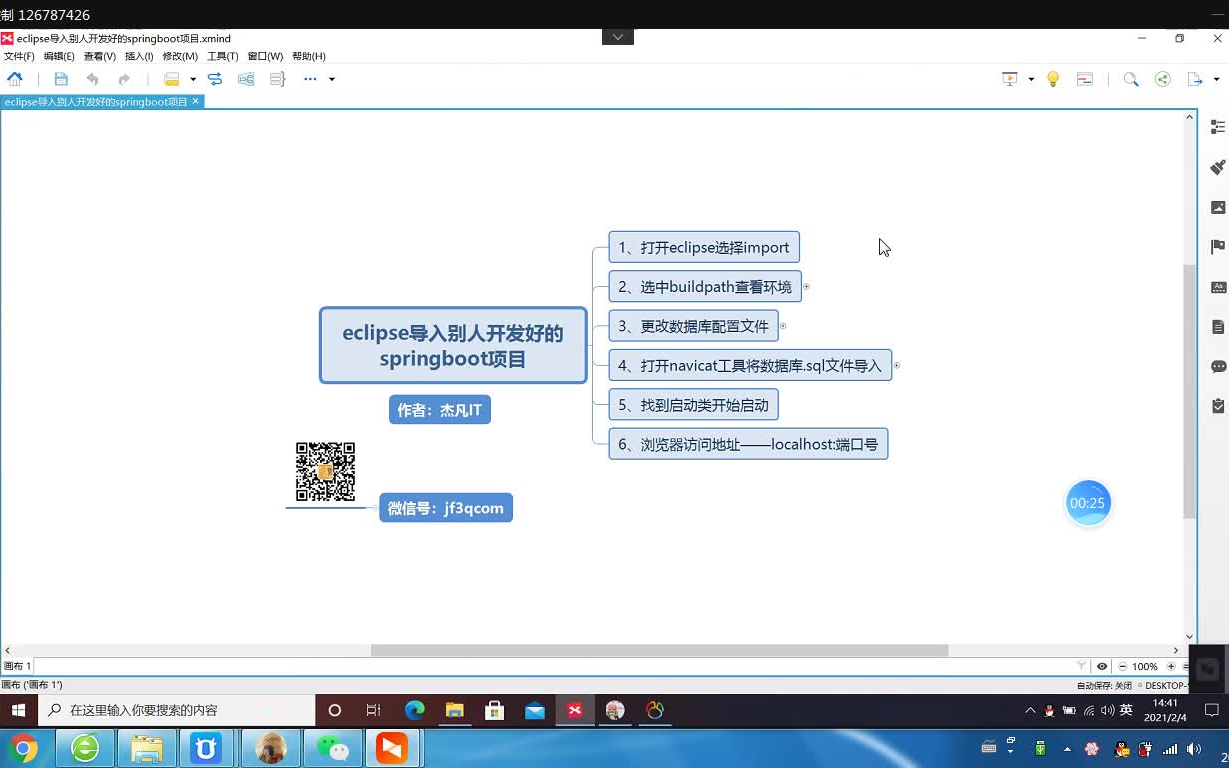Select the Search magnifier tool
Image resolution: width=1229 pixels, height=768 pixels.
click(1131, 79)
